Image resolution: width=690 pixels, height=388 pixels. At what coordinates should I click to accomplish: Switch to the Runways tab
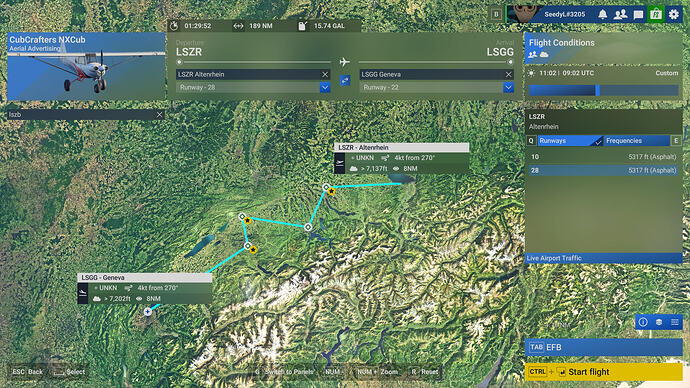570,141
